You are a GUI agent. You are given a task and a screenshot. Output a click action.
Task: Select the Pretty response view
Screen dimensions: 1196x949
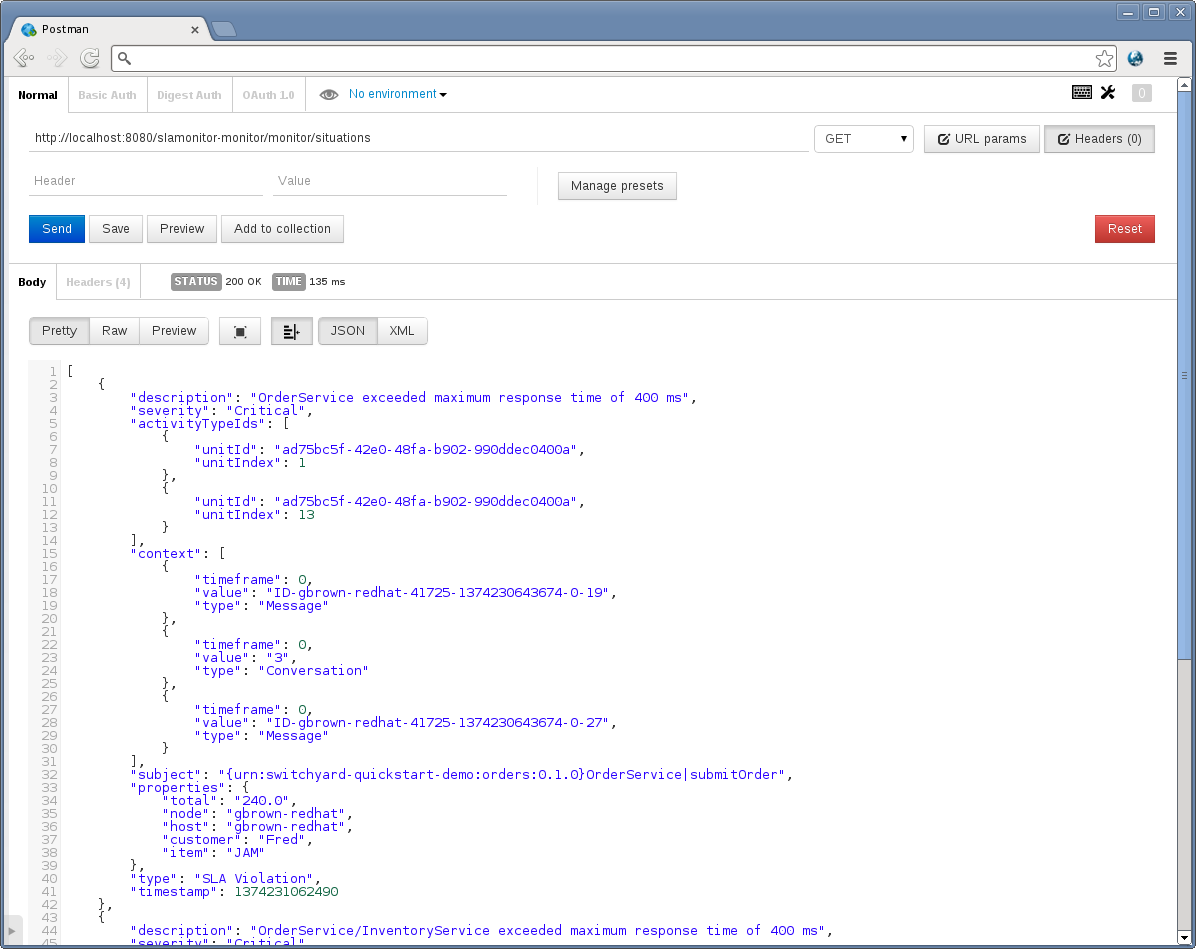coord(59,331)
